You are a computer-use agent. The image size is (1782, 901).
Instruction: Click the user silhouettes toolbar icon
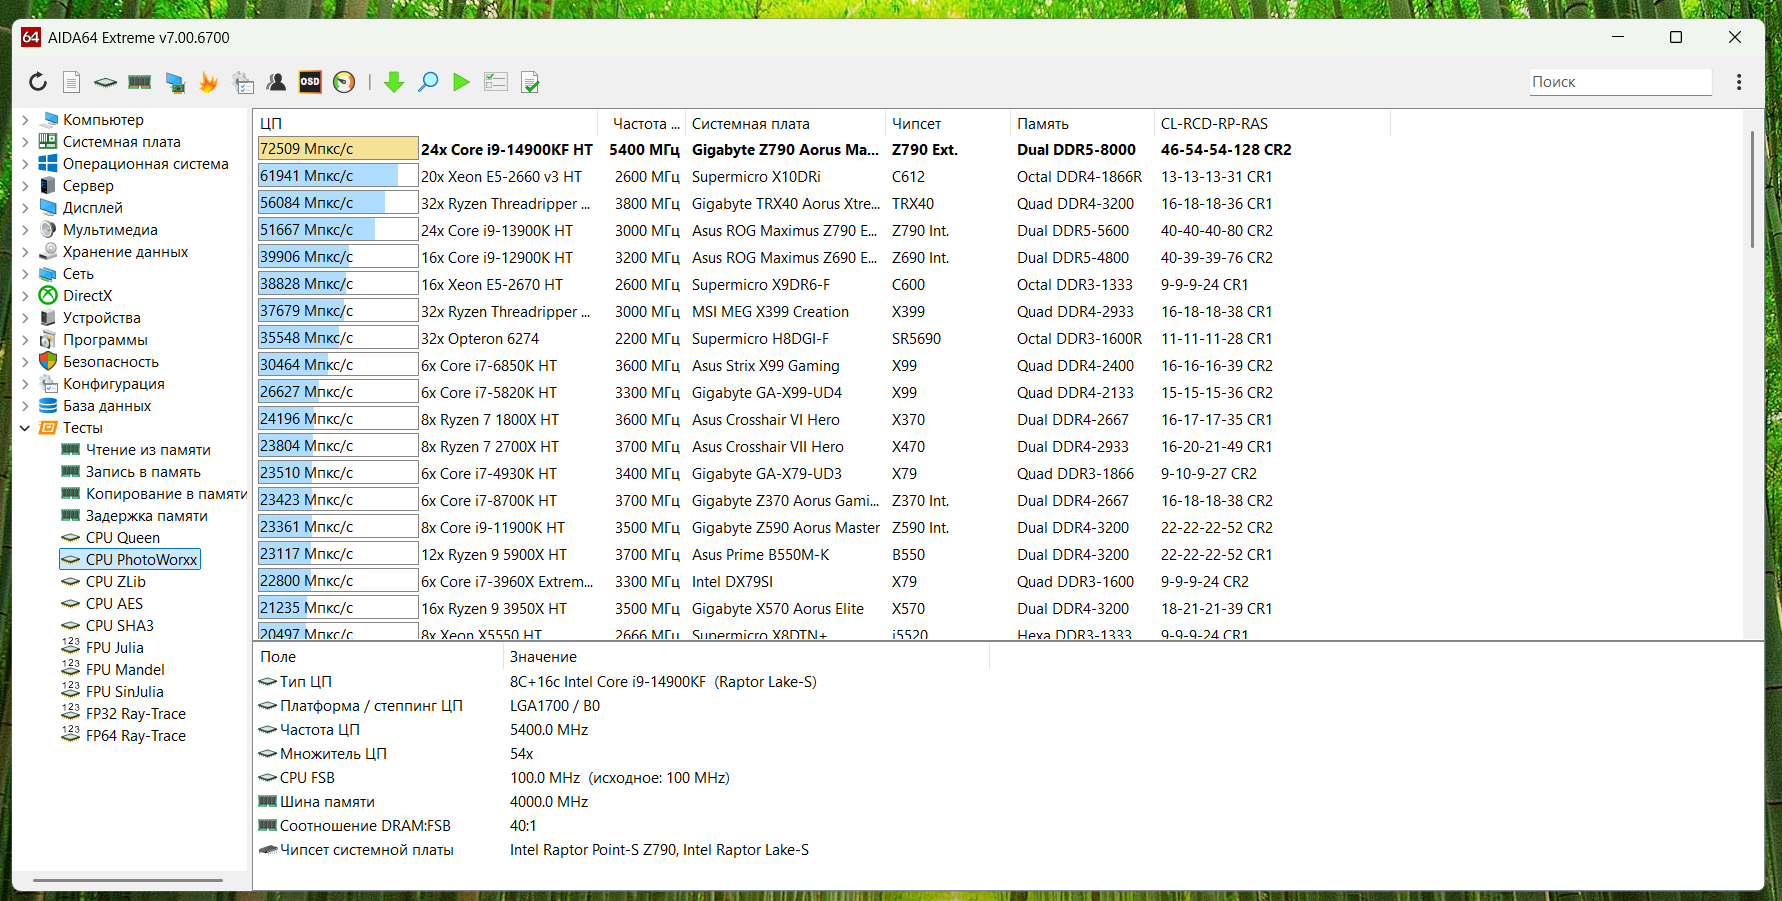(276, 82)
